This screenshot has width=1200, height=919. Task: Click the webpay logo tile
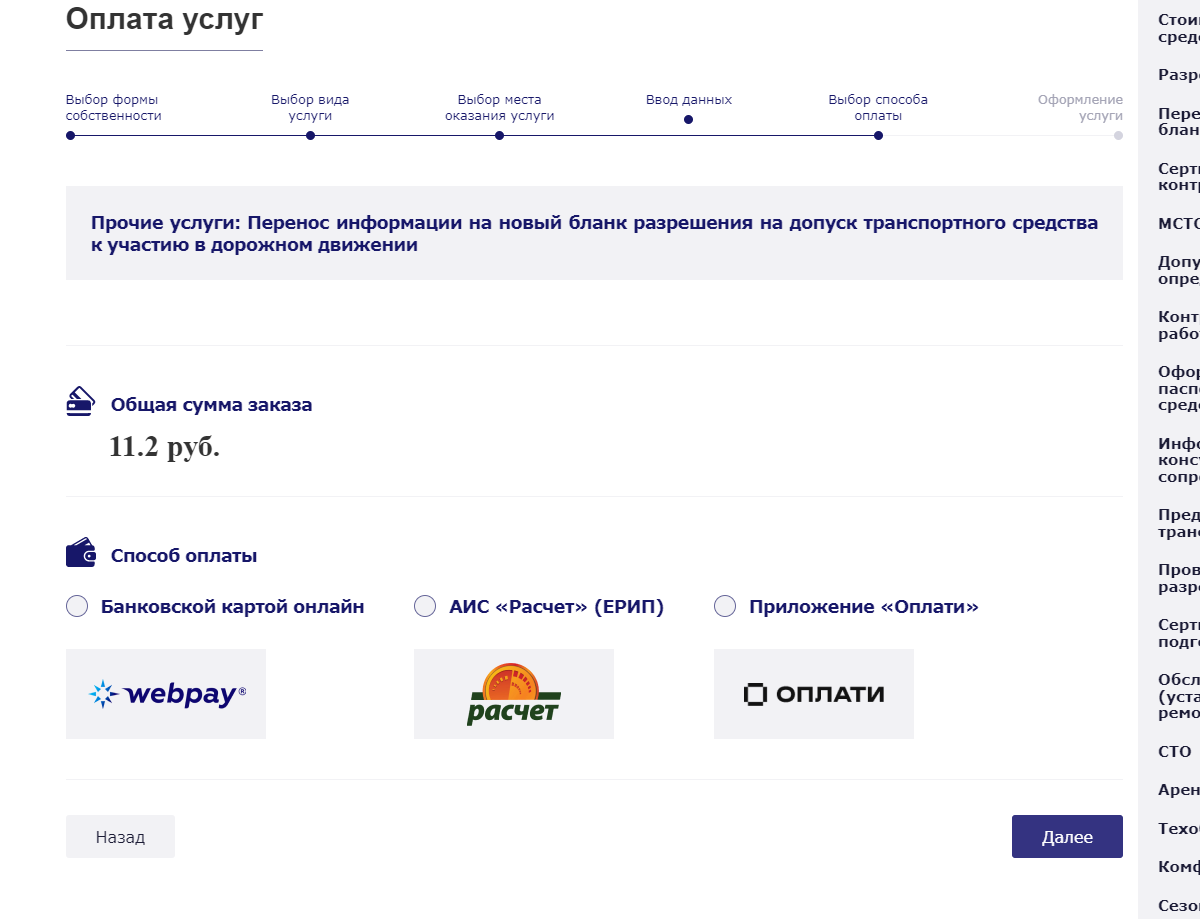tap(166, 694)
